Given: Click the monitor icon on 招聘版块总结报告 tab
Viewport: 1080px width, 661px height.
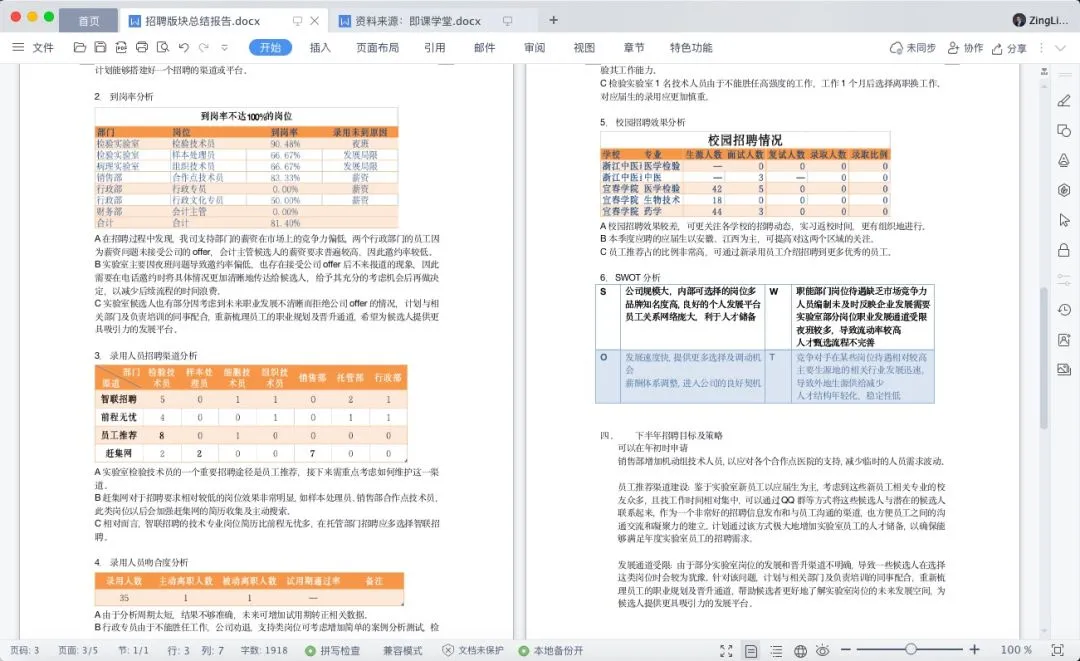Looking at the screenshot, I should [x=298, y=21].
